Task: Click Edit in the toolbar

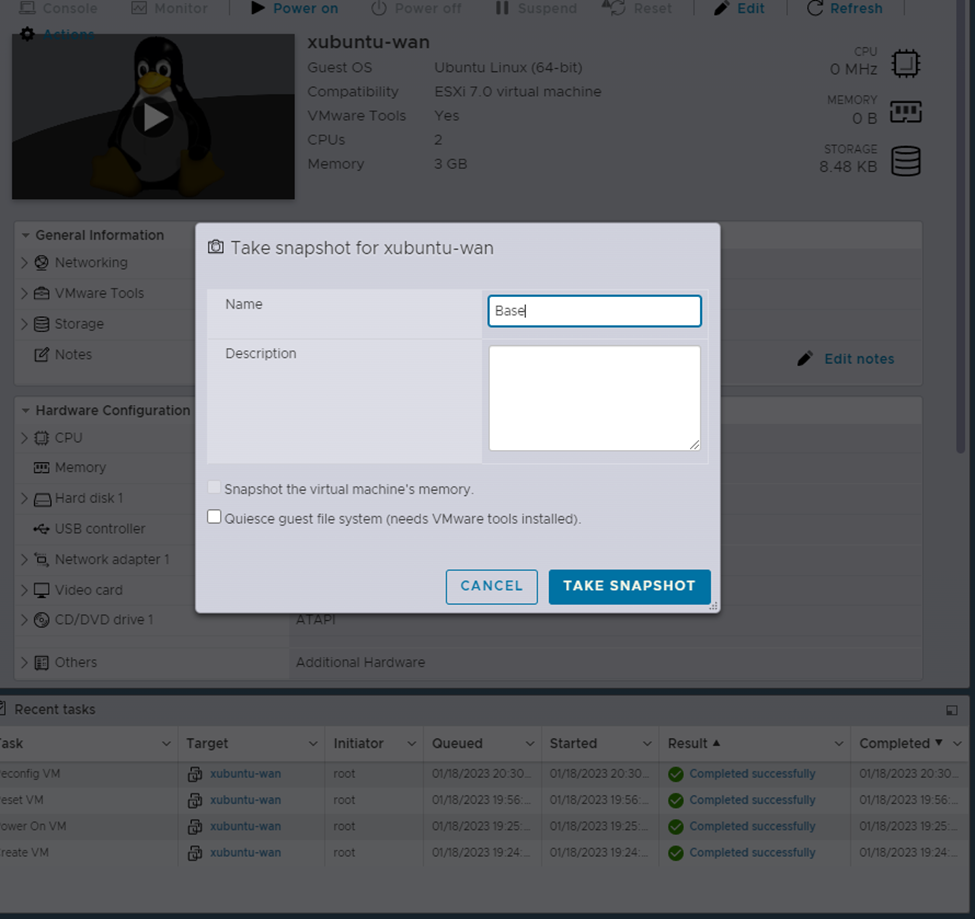Action: pos(739,8)
